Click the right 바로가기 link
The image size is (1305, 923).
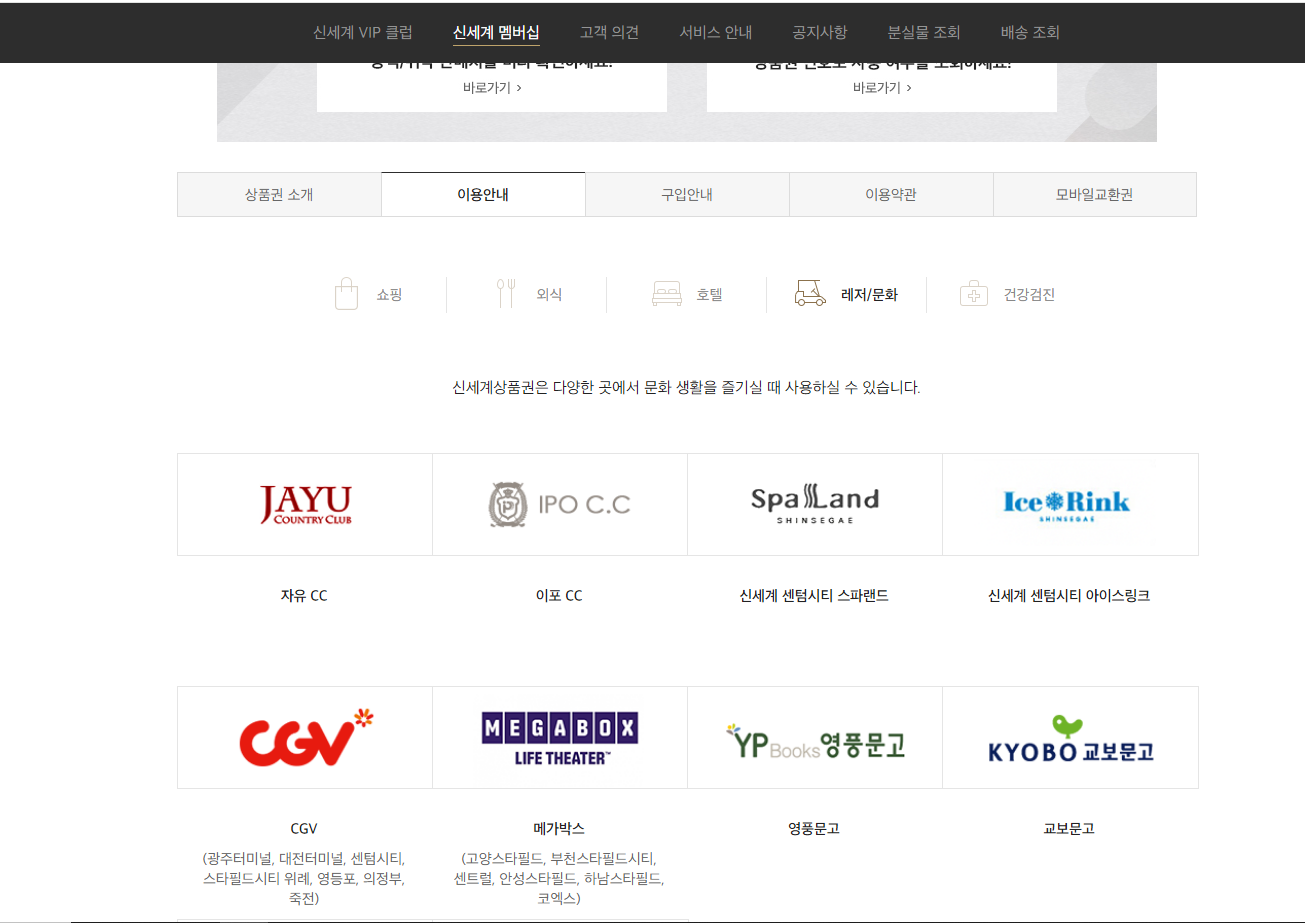[882, 88]
